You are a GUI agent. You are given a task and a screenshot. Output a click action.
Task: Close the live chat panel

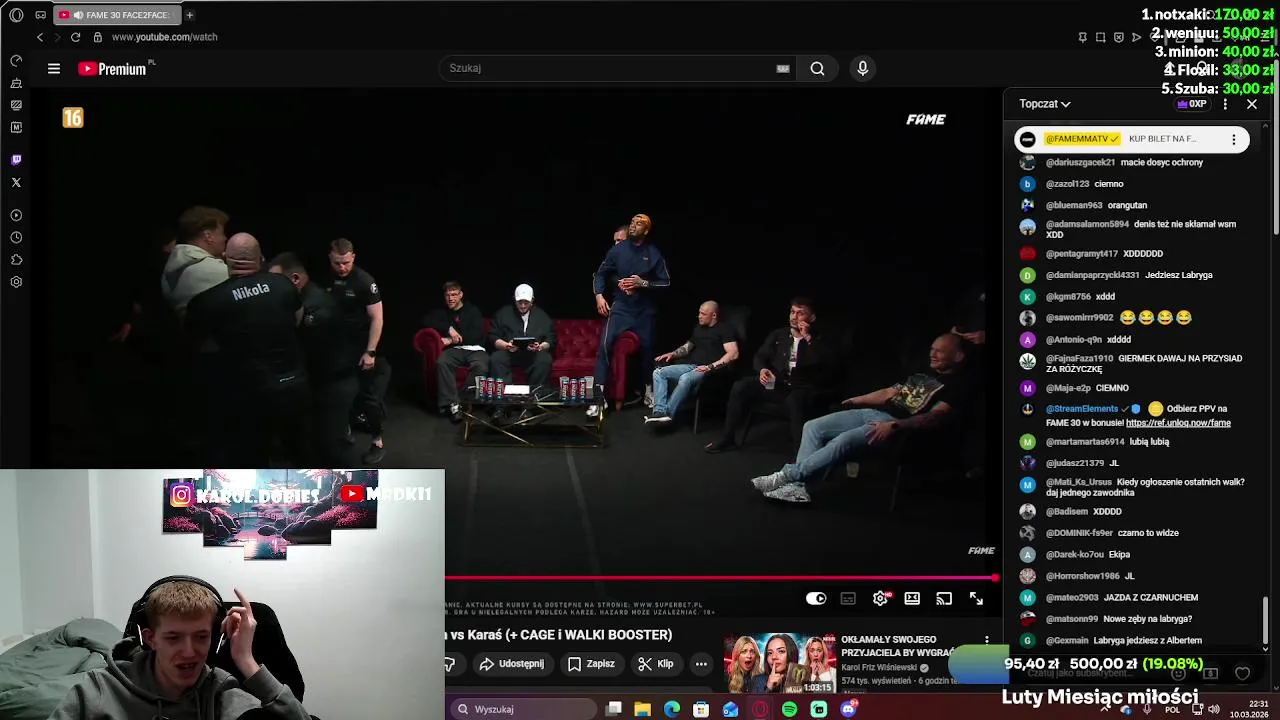point(1252,104)
